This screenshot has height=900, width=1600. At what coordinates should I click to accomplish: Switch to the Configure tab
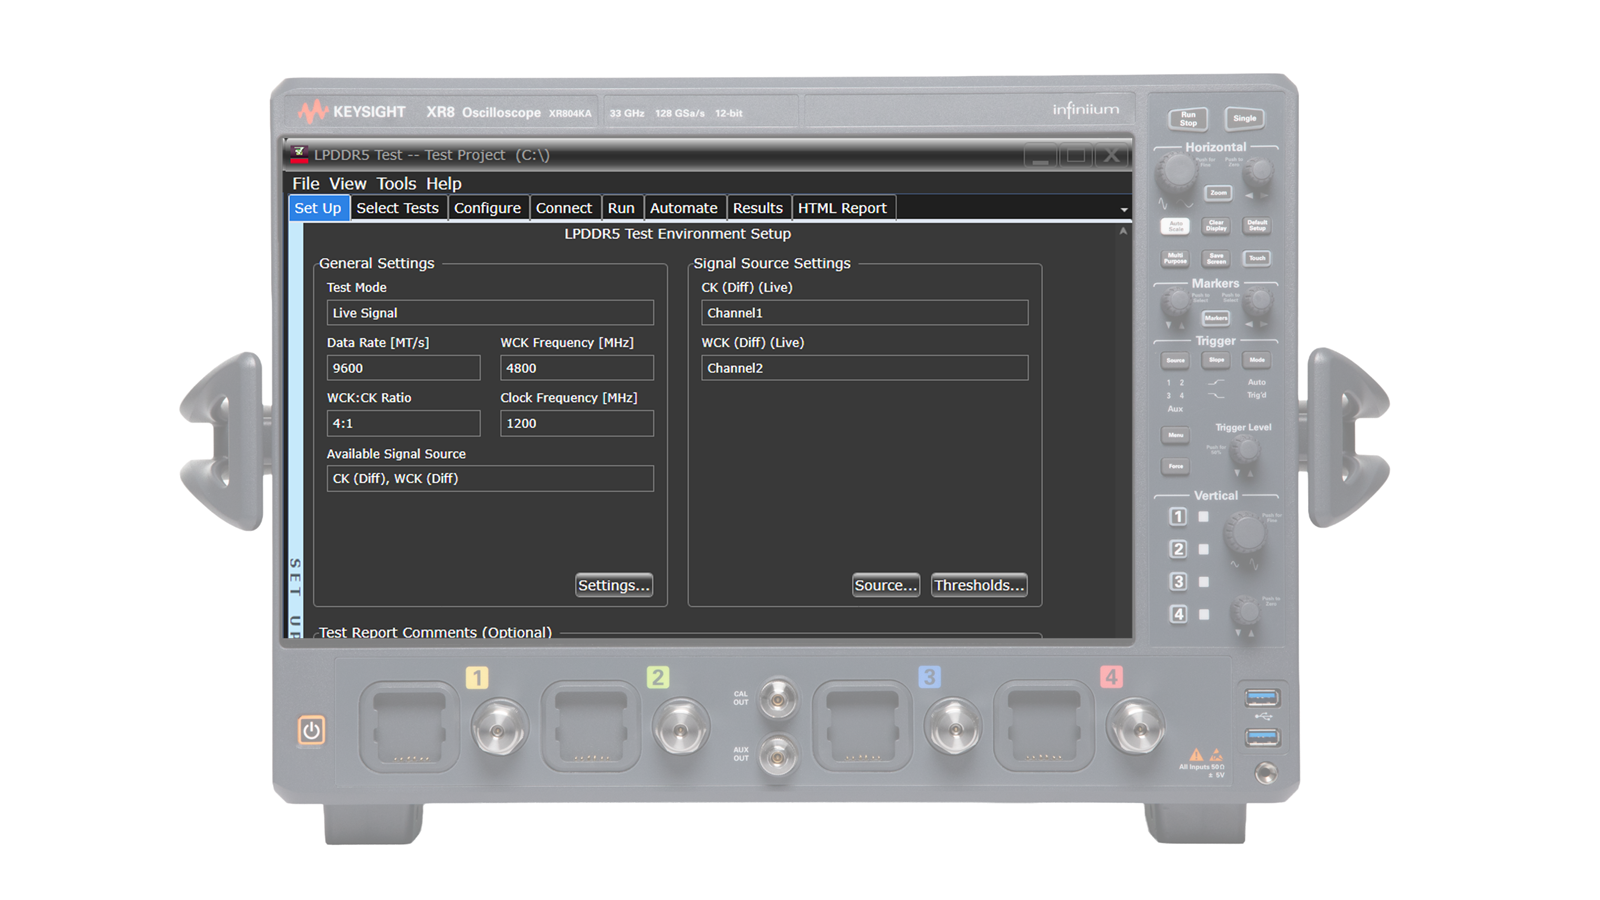[487, 208]
